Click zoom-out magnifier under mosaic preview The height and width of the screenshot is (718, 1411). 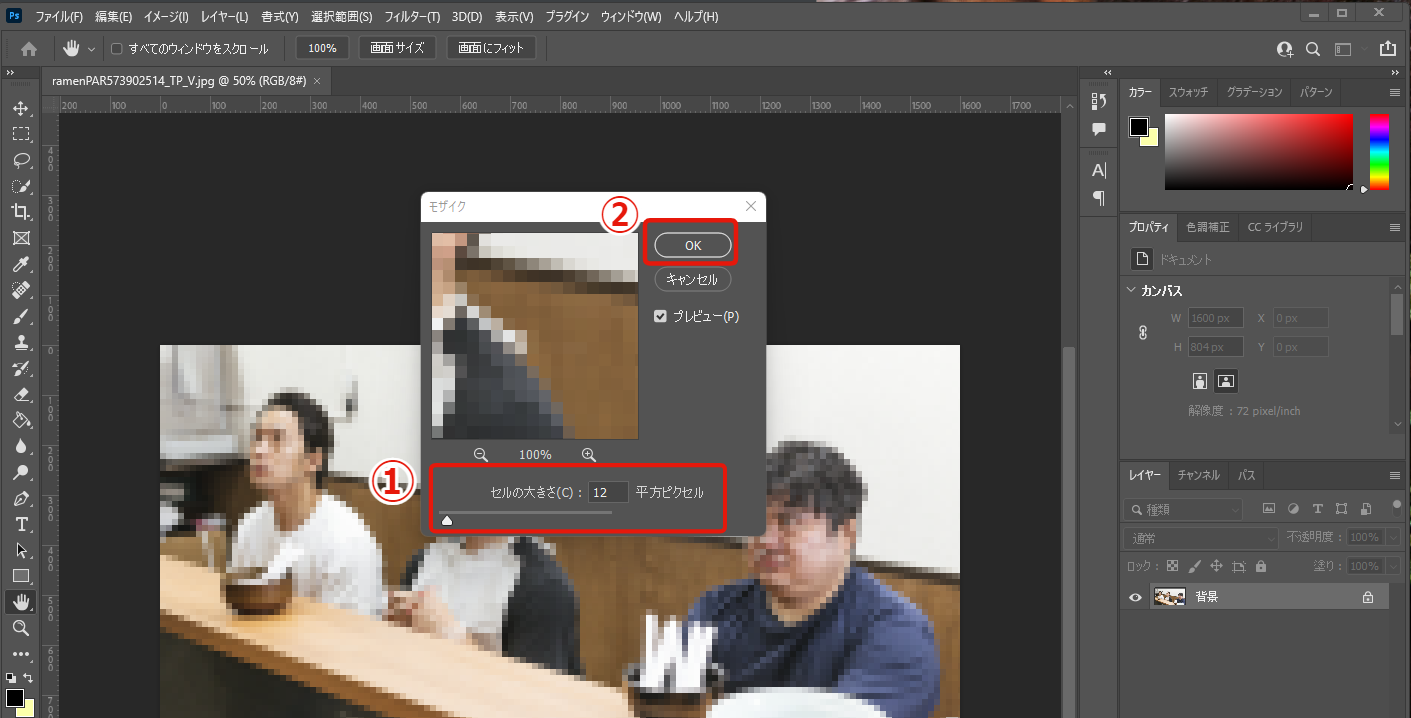481,455
